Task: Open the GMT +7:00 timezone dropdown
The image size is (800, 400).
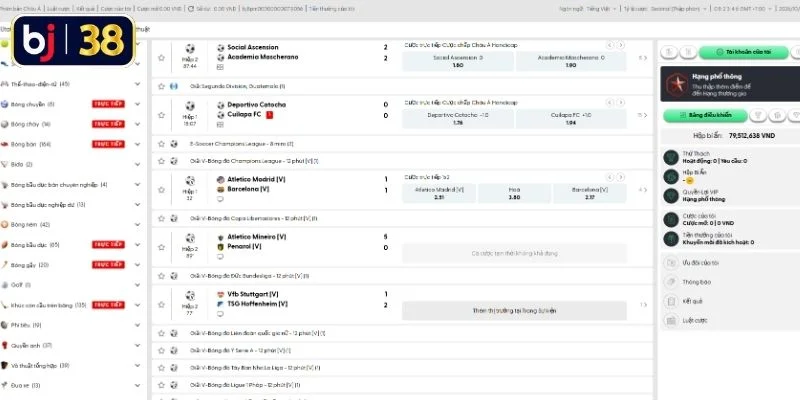Action: click(x=742, y=9)
